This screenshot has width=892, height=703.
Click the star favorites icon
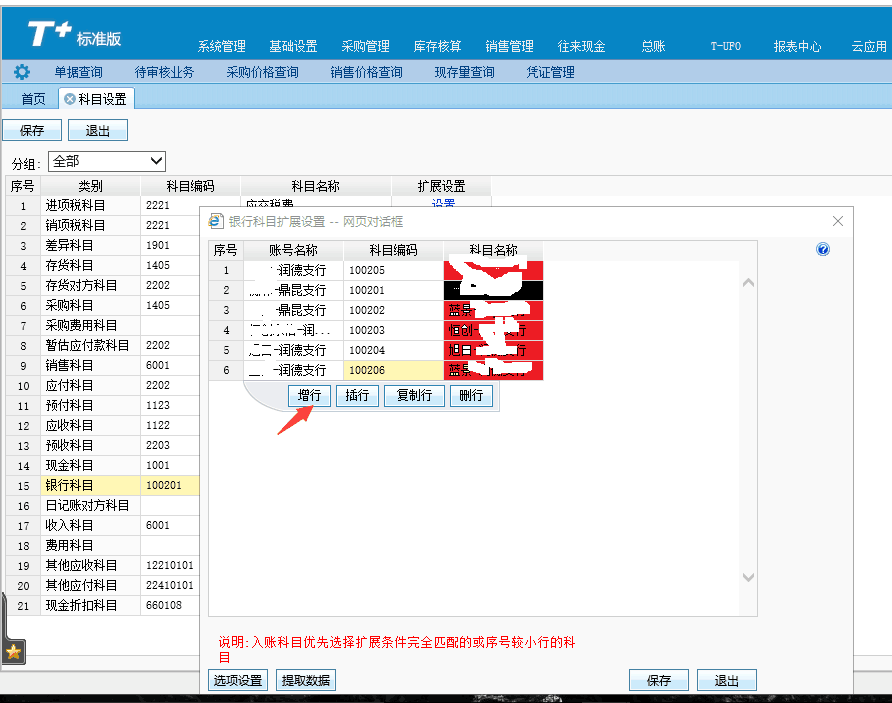click(x=14, y=652)
